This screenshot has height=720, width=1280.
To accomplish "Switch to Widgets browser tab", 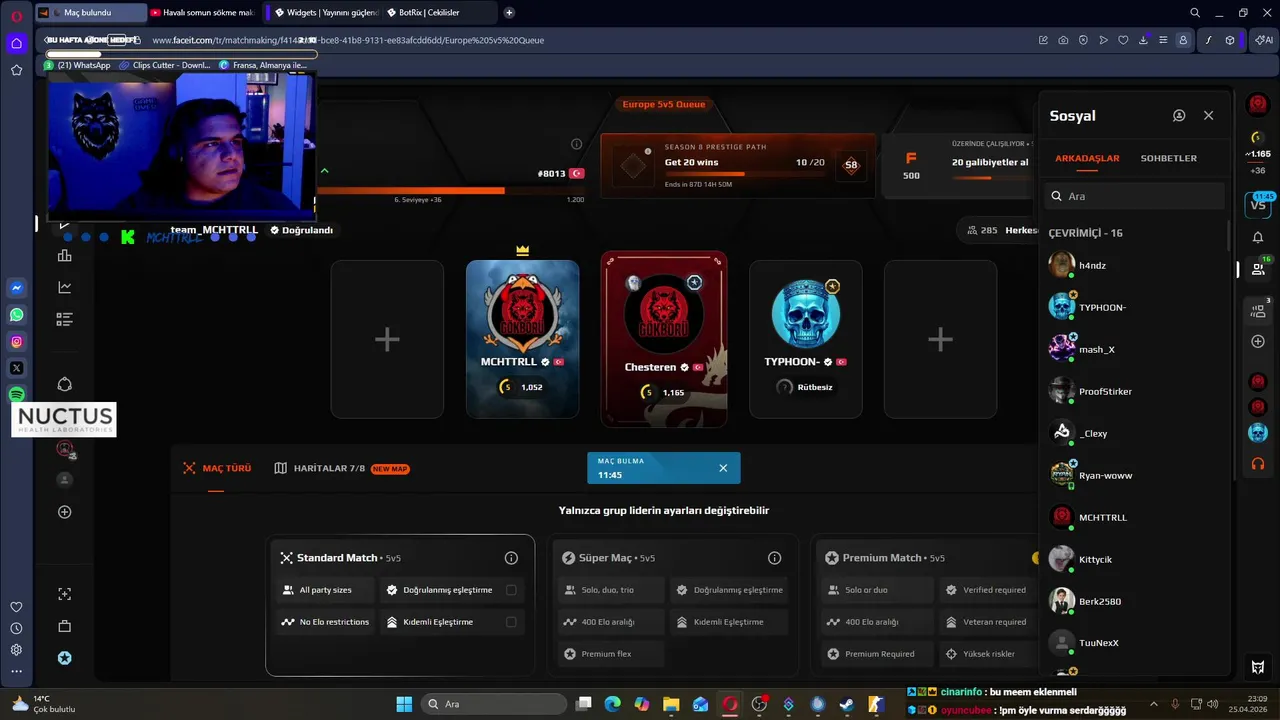I will click(x=325, y=13).
